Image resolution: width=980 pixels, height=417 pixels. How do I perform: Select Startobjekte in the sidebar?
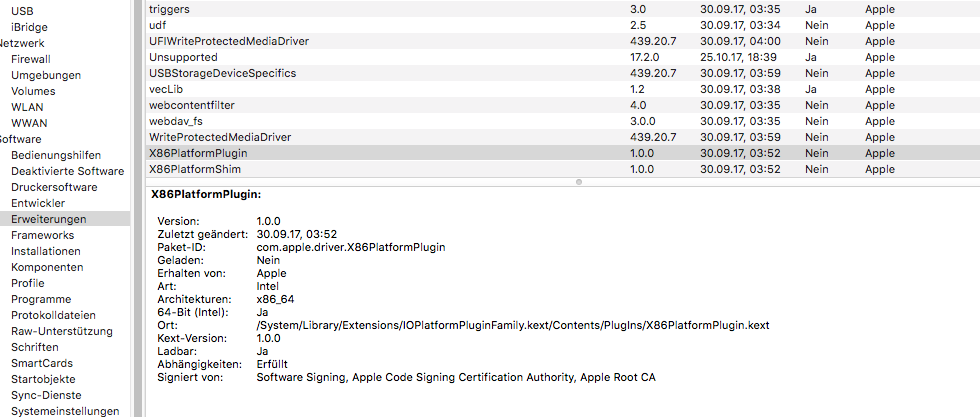pos(45,379)
